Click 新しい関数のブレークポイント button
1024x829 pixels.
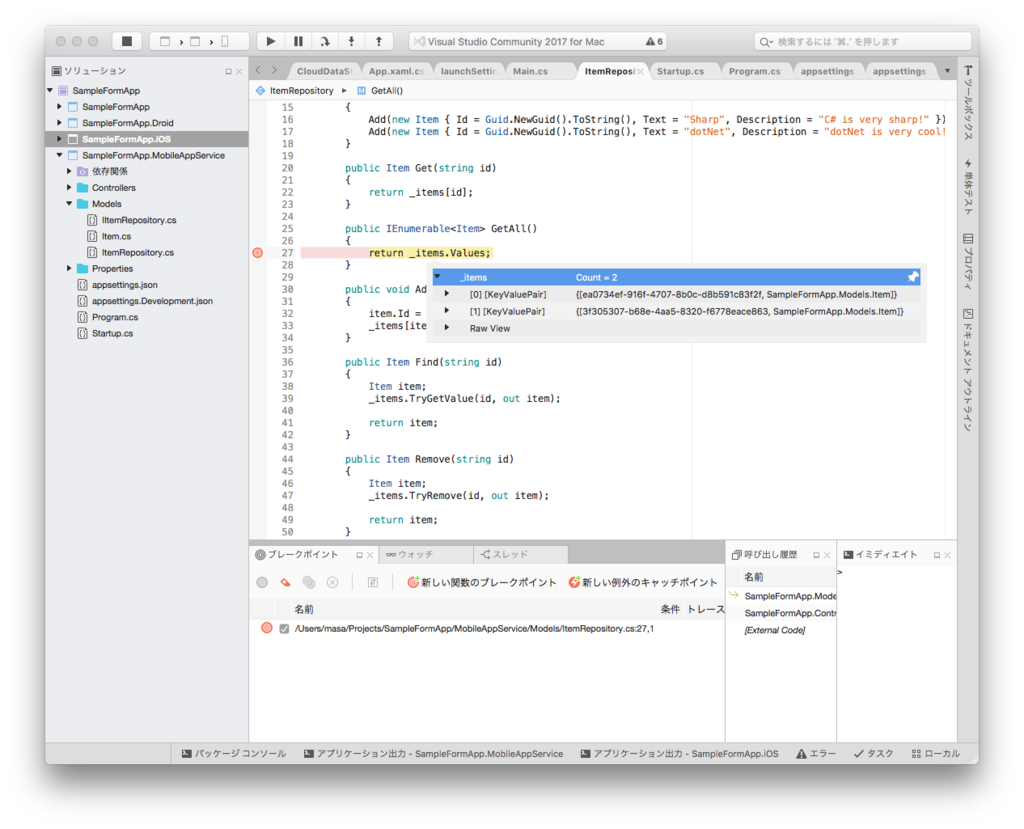click(x=481, y=582)
